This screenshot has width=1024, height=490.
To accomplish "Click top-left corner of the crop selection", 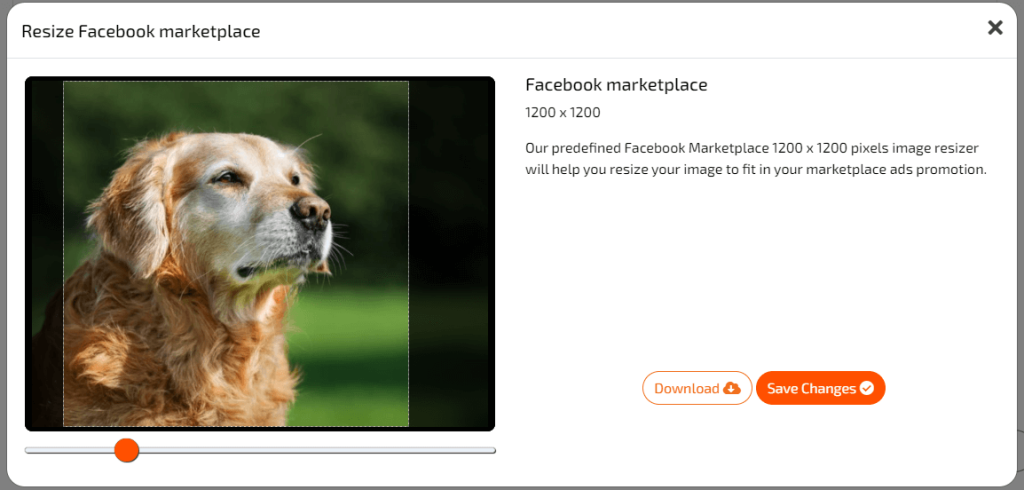I will click(x=64, y=82).
